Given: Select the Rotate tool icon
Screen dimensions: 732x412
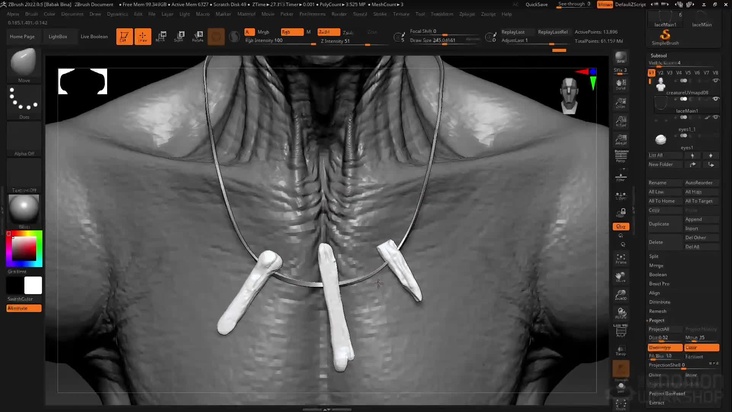Looking at the screenshot, I should pos(197,36).
